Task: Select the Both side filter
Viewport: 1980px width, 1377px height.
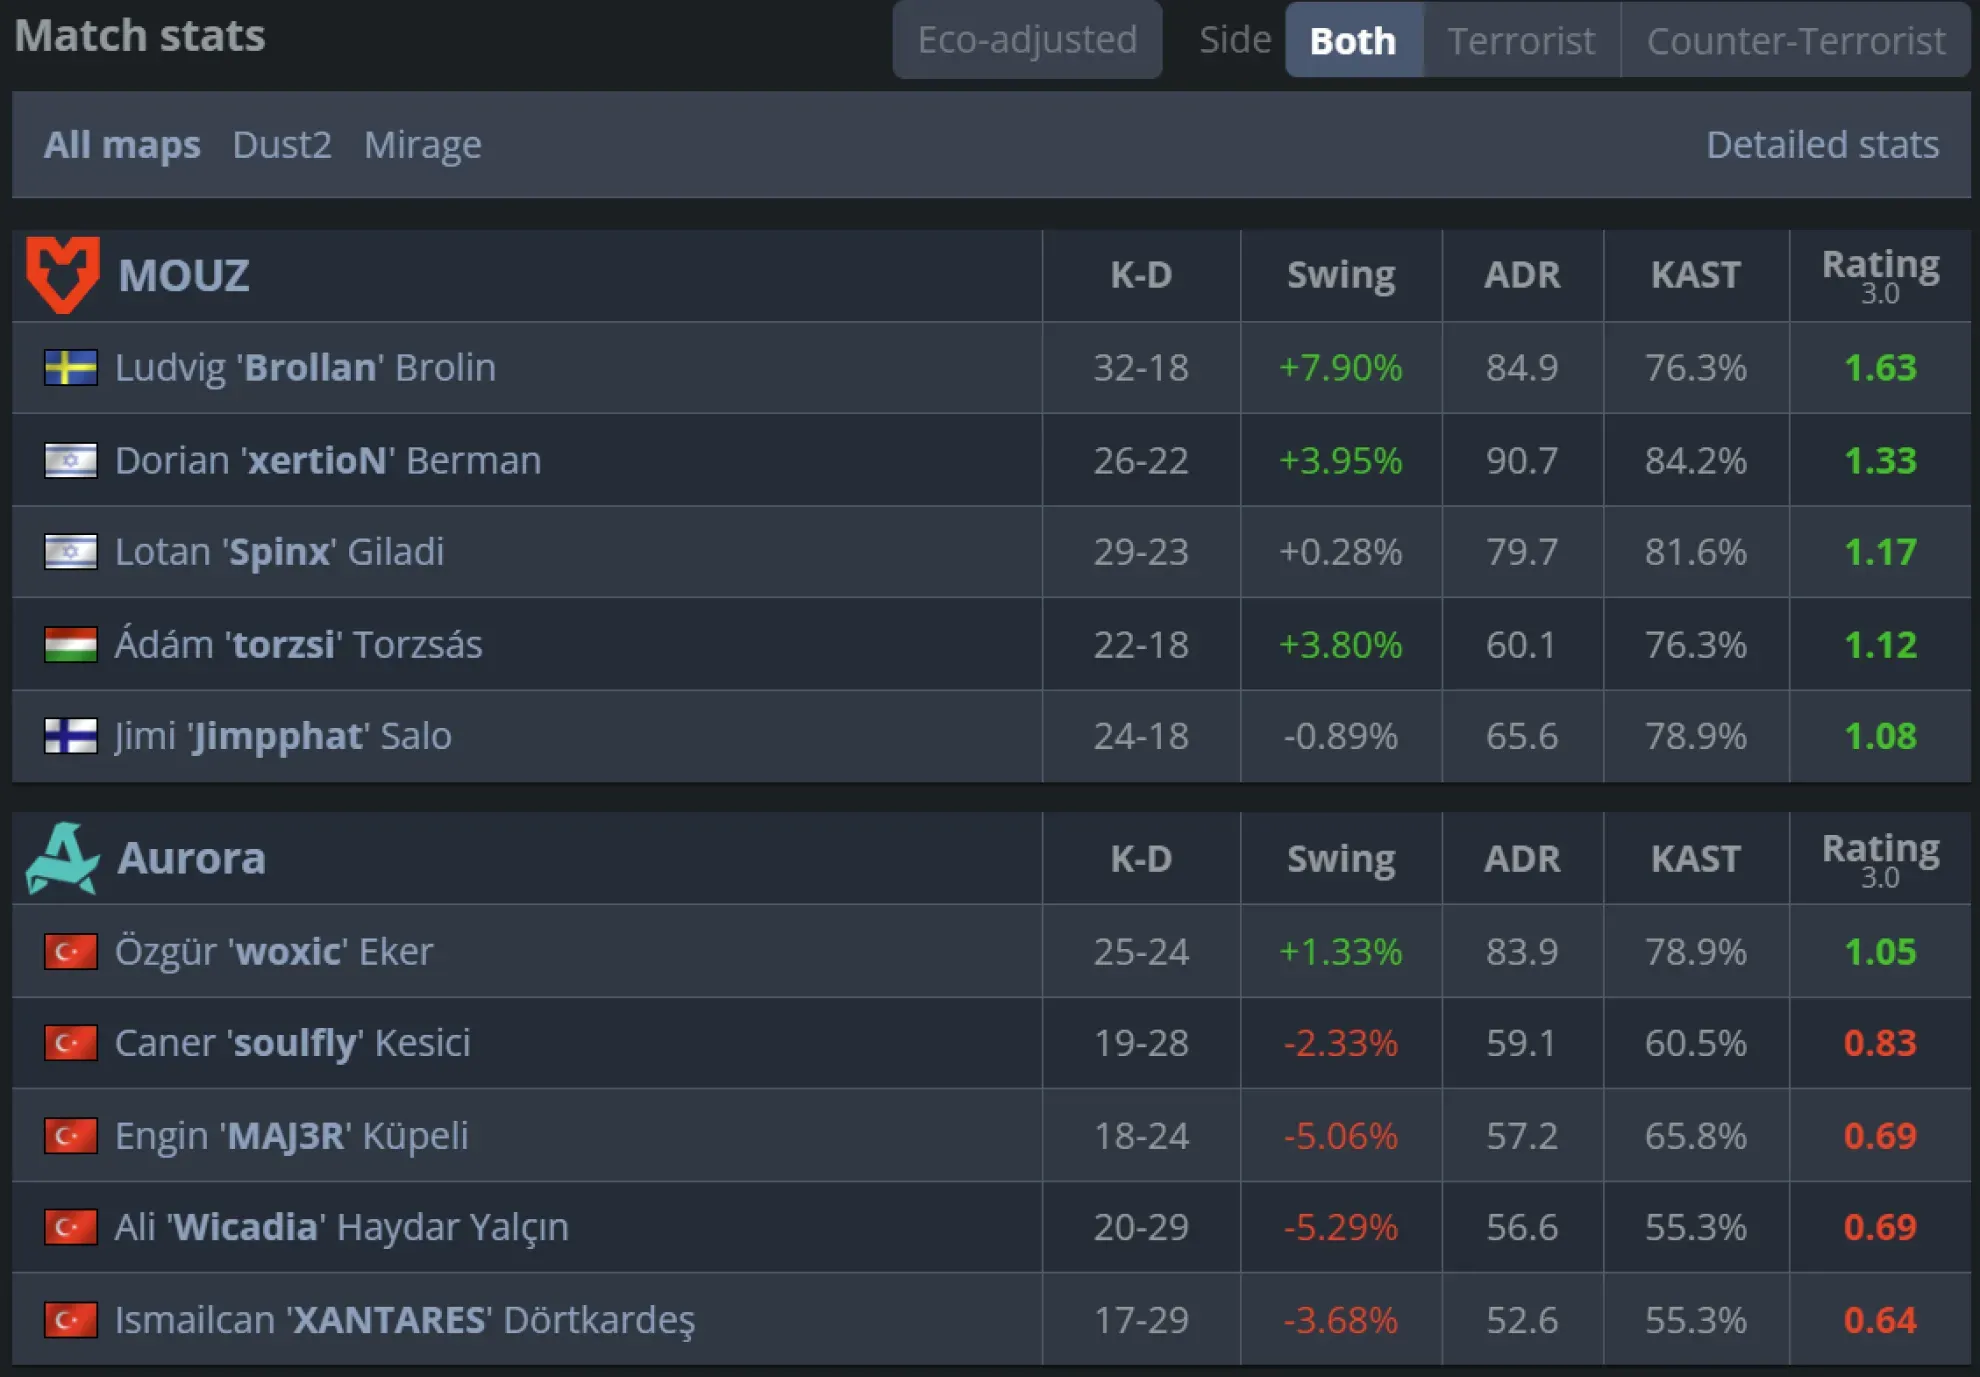Action: tap(1352, 40)
